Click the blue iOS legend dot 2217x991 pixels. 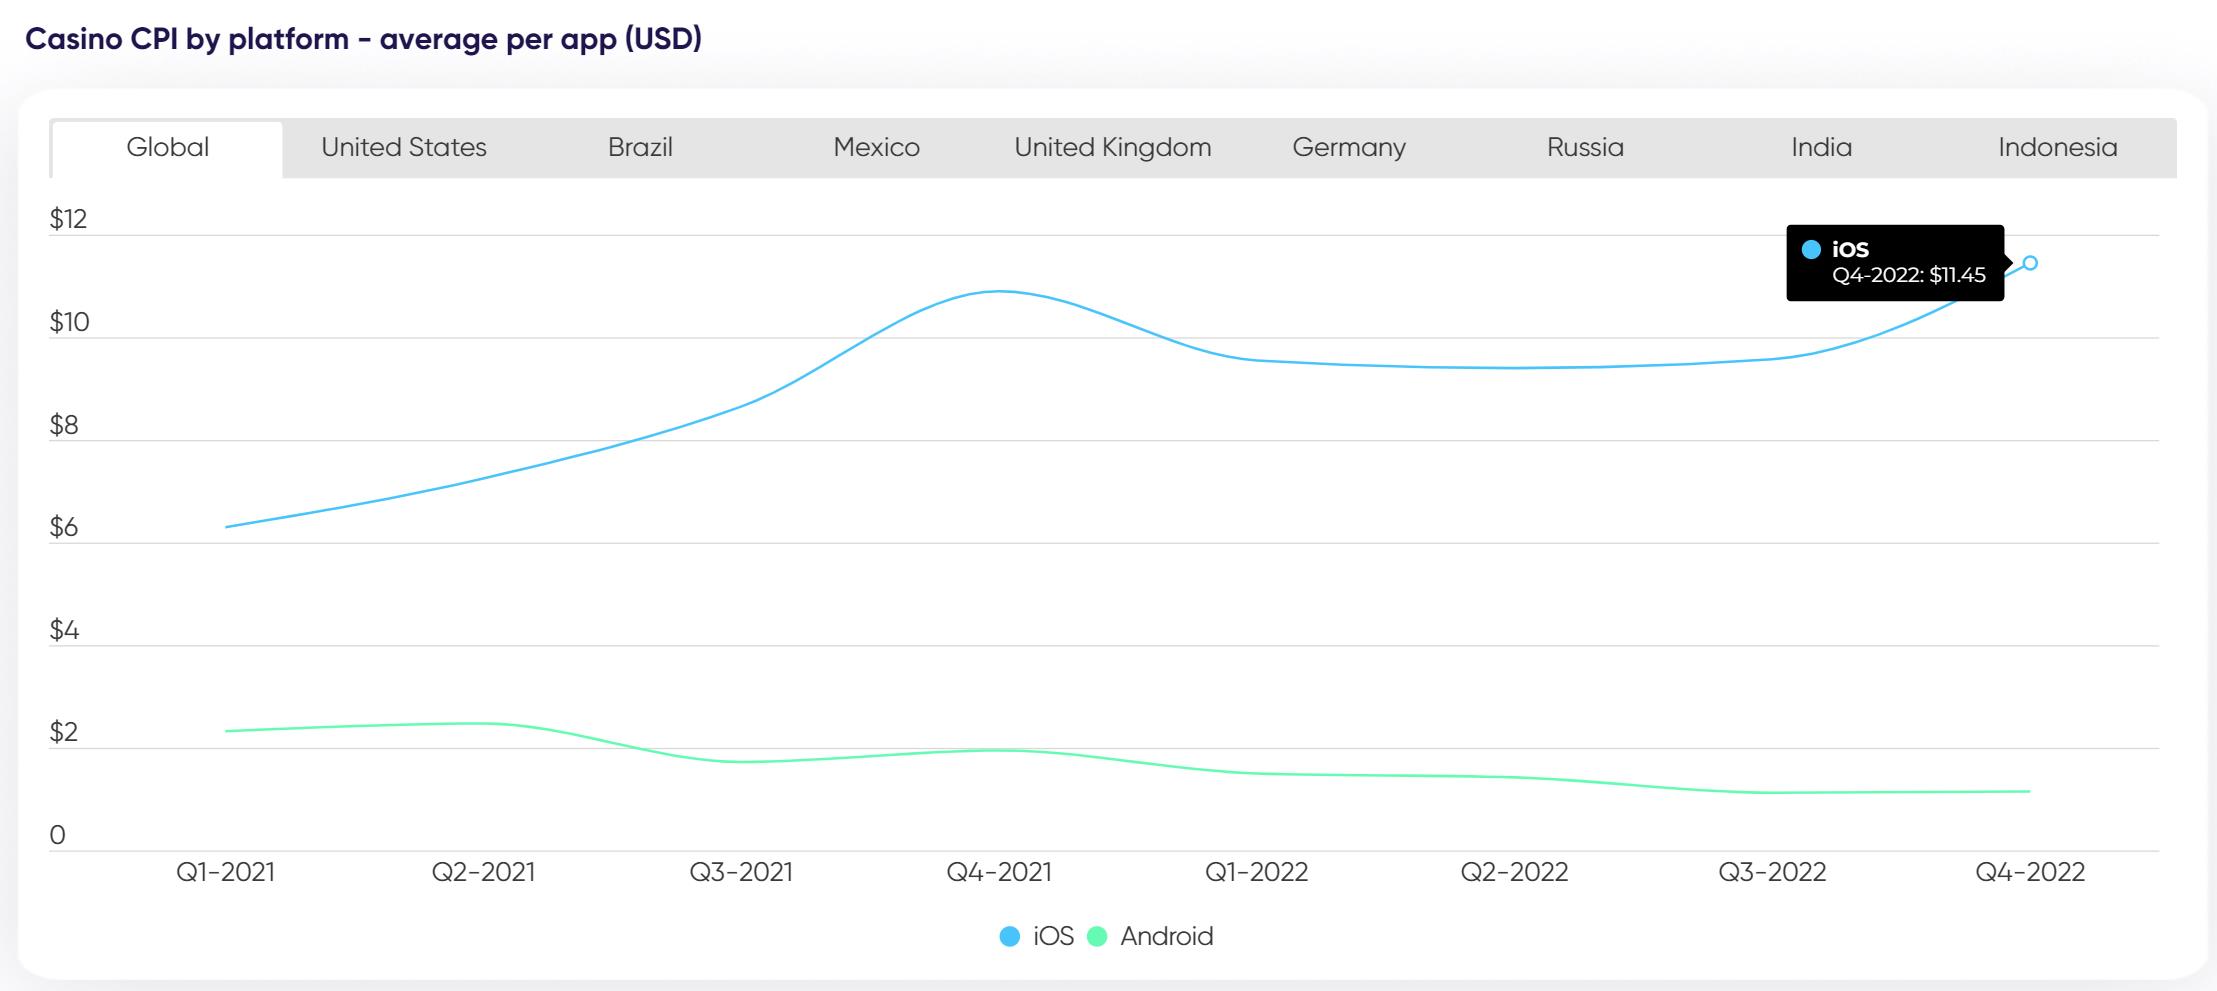(1010, 936)
